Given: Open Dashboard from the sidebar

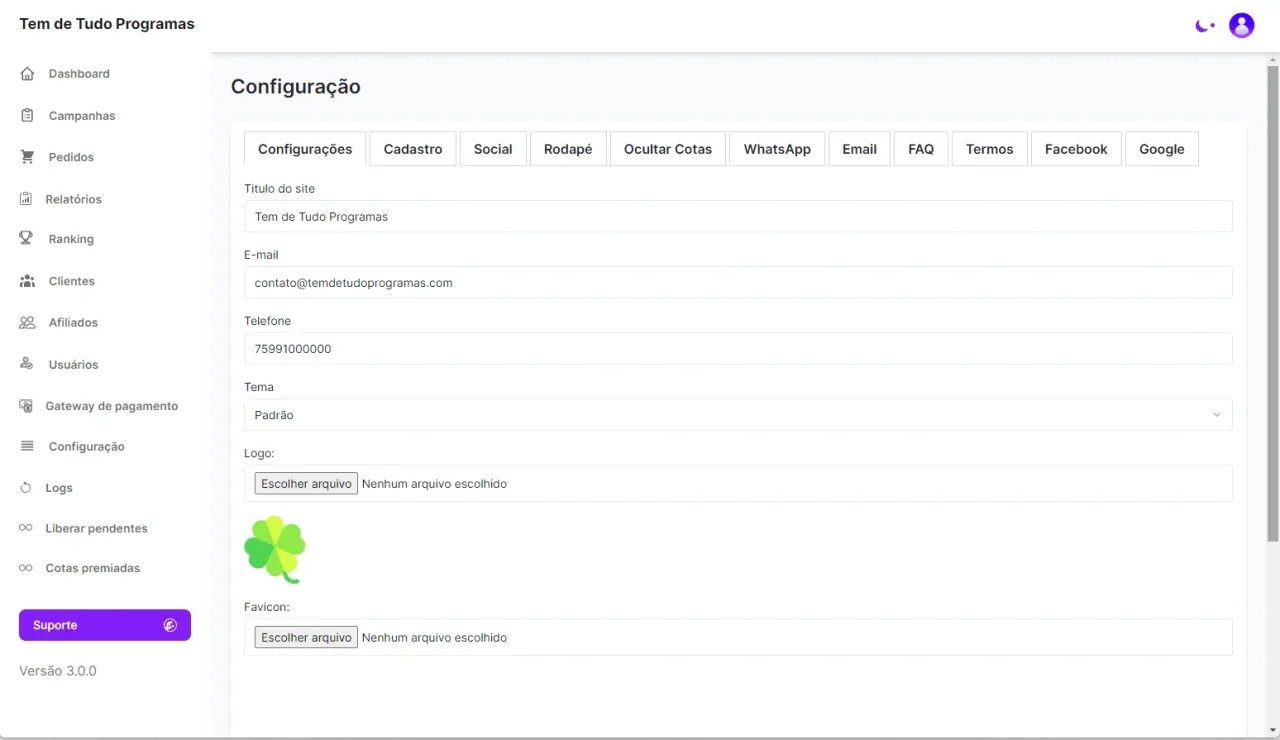Looking at the screenshot, I should [79, 74].
